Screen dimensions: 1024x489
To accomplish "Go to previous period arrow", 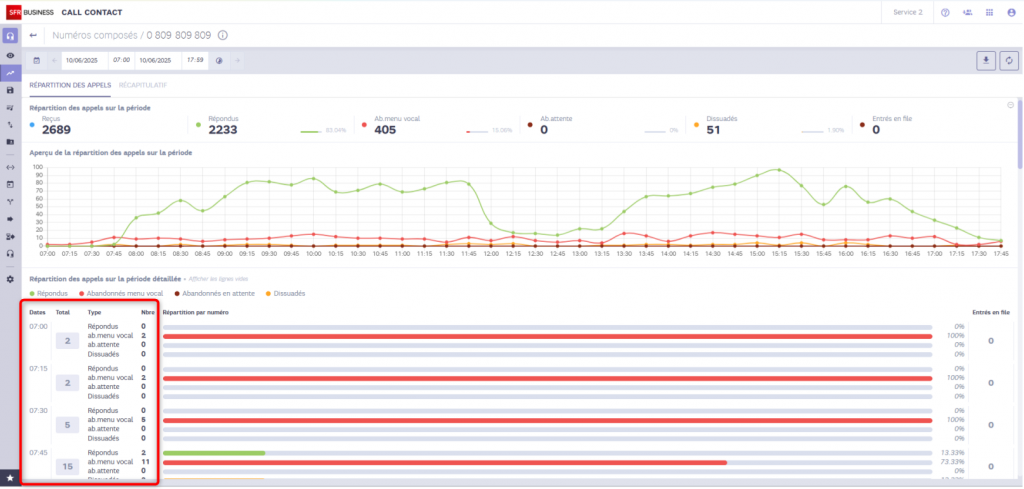I will [54, 61].
